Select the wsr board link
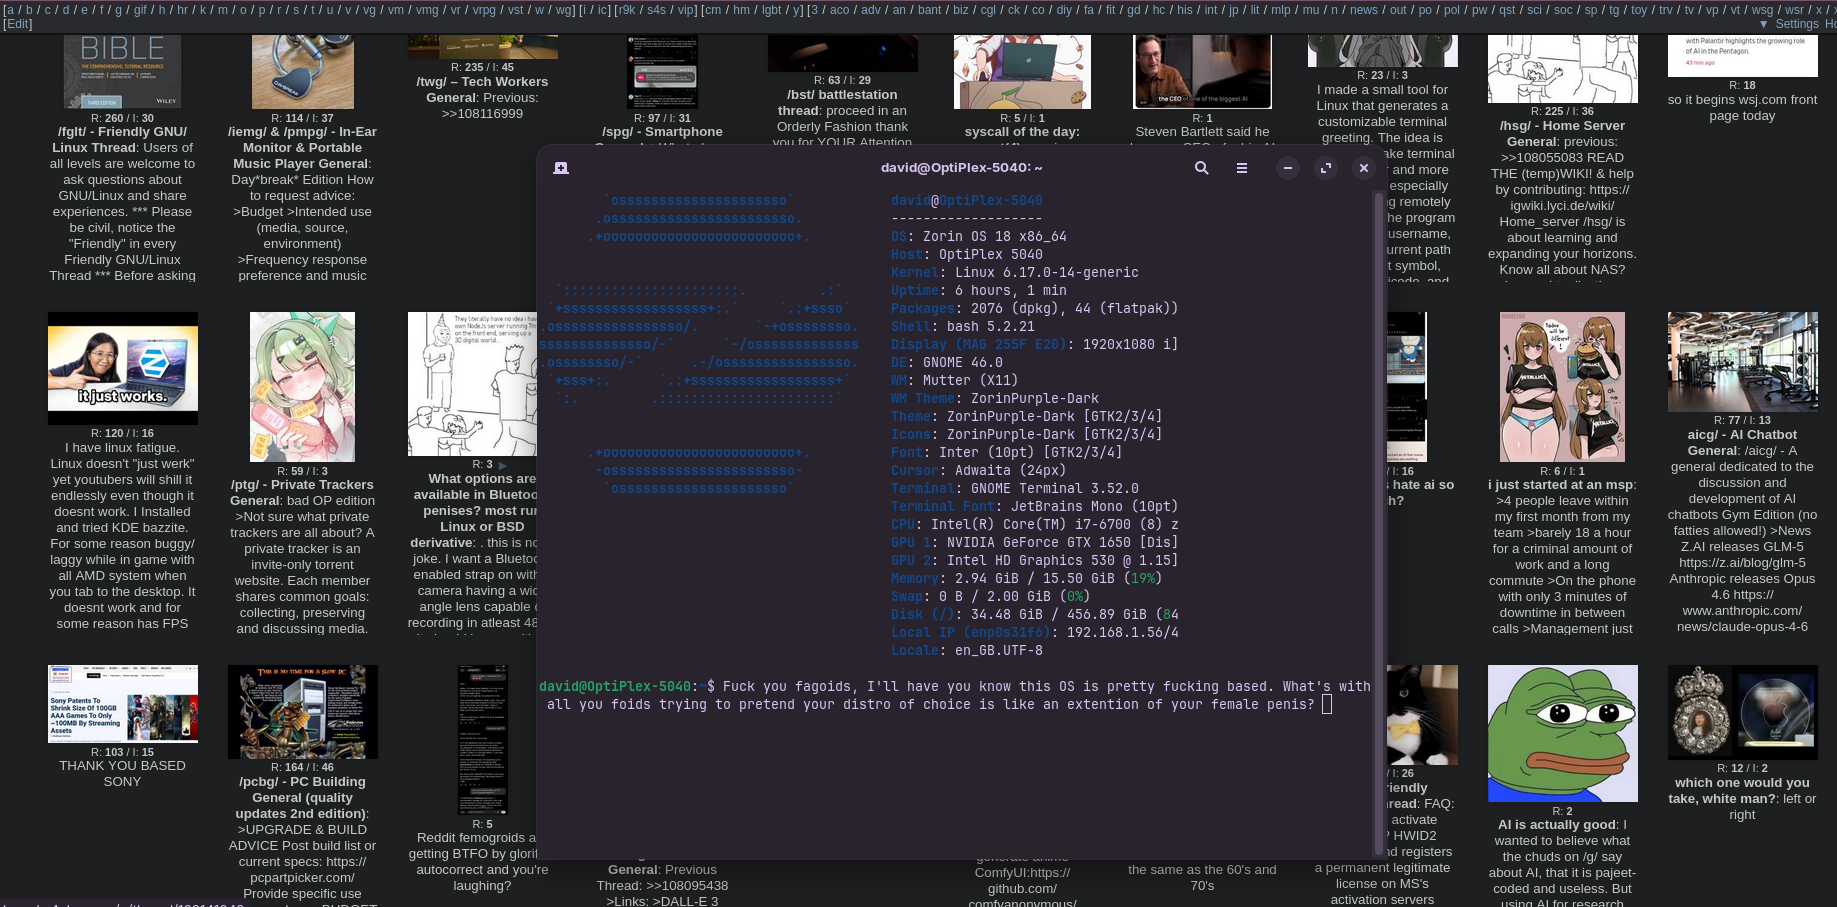The height and width of the screenshot is (907, 1837). [1795, 10]
